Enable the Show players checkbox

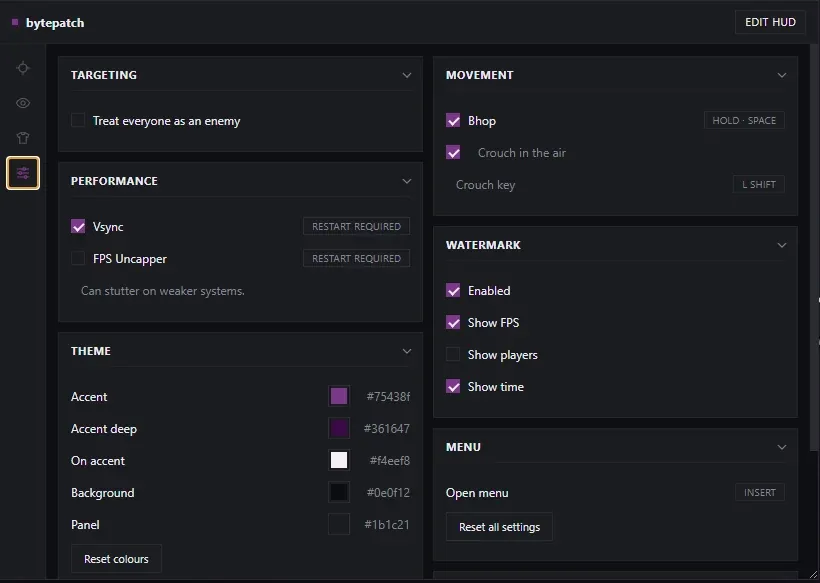pos(453,355)
